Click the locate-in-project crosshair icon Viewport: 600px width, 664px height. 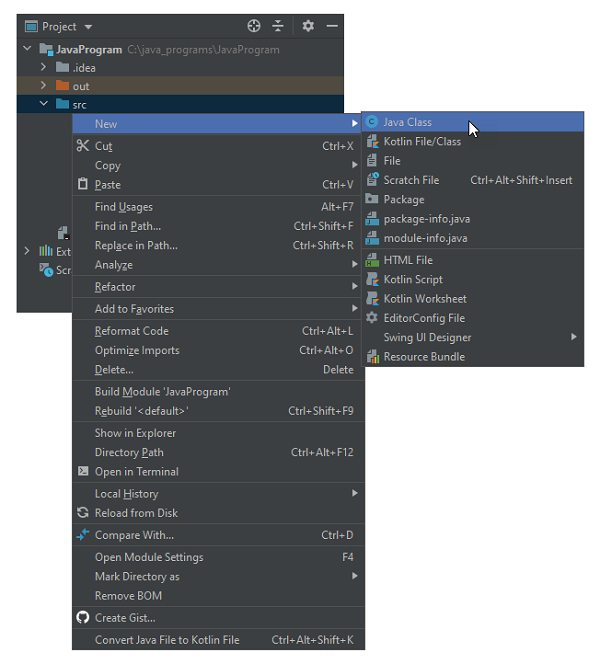[x=254, y=26]
